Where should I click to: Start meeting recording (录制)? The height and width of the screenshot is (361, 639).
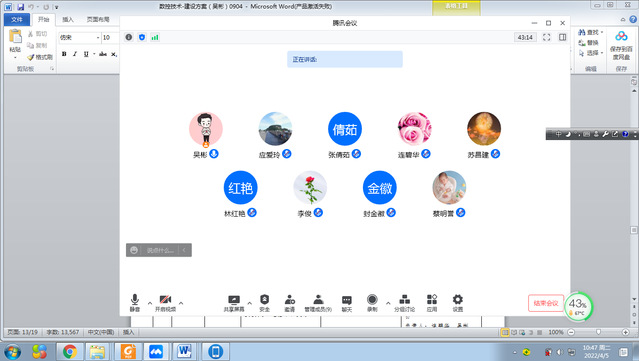coord(372,303)
